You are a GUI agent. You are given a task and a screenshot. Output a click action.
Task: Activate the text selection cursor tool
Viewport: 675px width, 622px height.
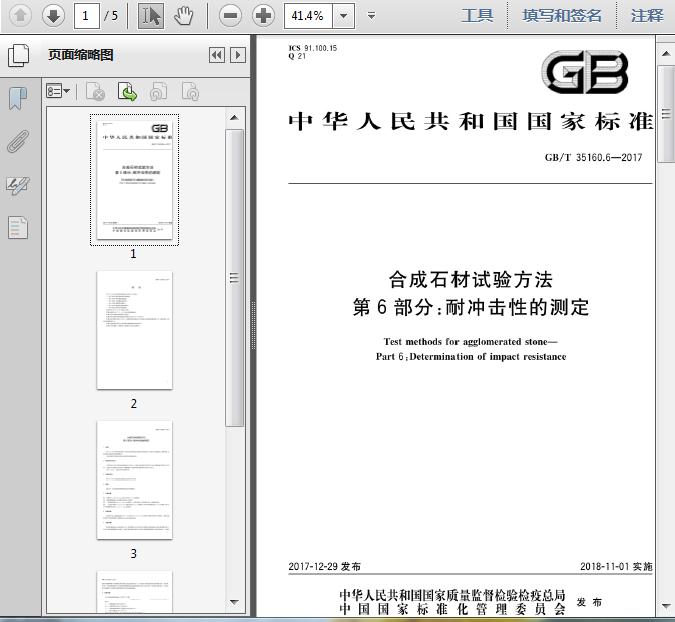151,16
